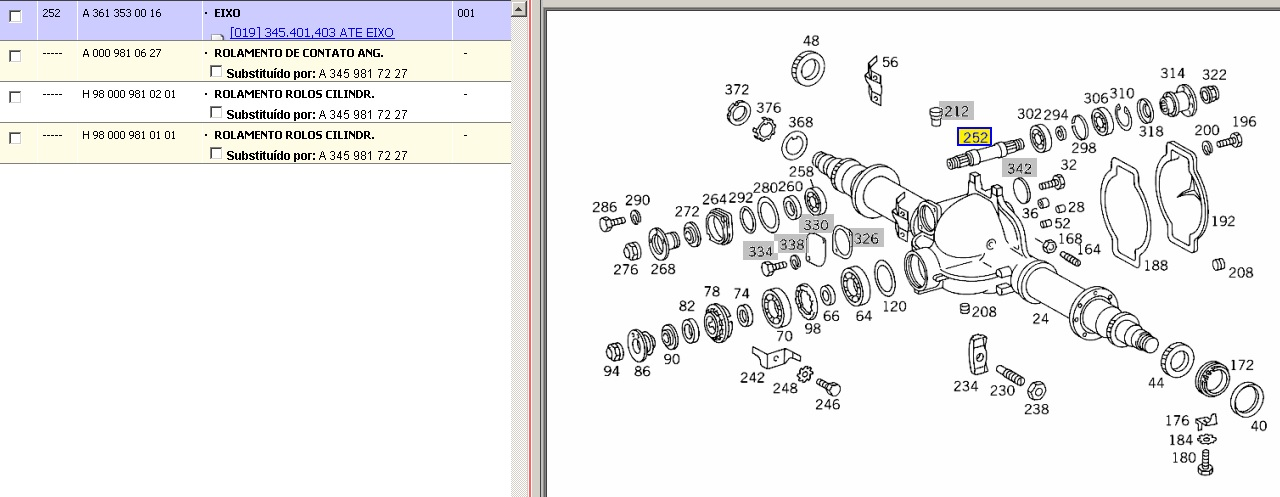Select gray callout 212 in the diagram
Screen dimensions: 1280x497
point(956,111)
